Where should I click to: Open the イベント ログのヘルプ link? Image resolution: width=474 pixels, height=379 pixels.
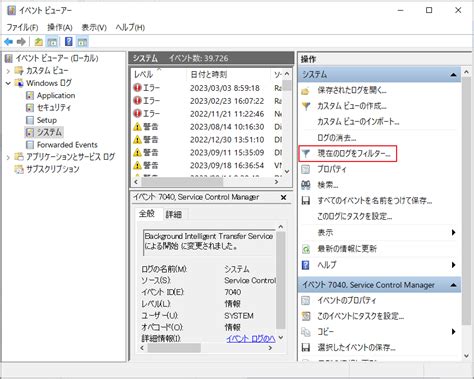coord(251,339)
